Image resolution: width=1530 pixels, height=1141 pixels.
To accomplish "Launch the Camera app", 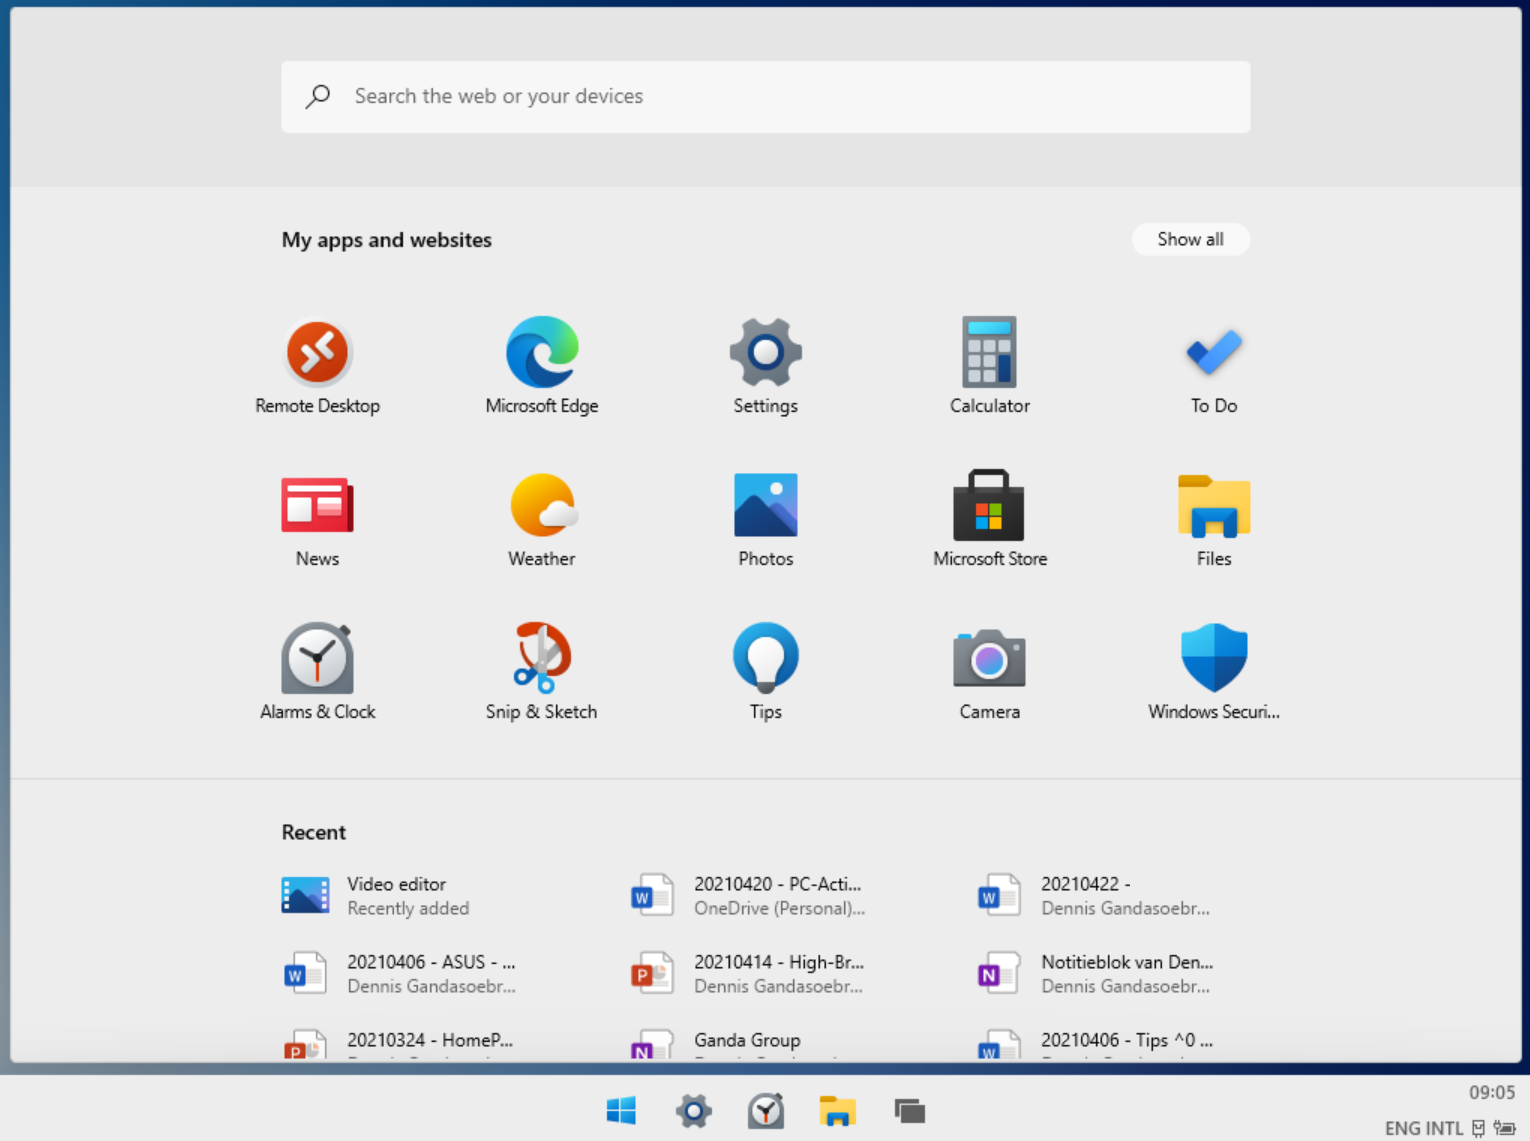I will [990, 673].
